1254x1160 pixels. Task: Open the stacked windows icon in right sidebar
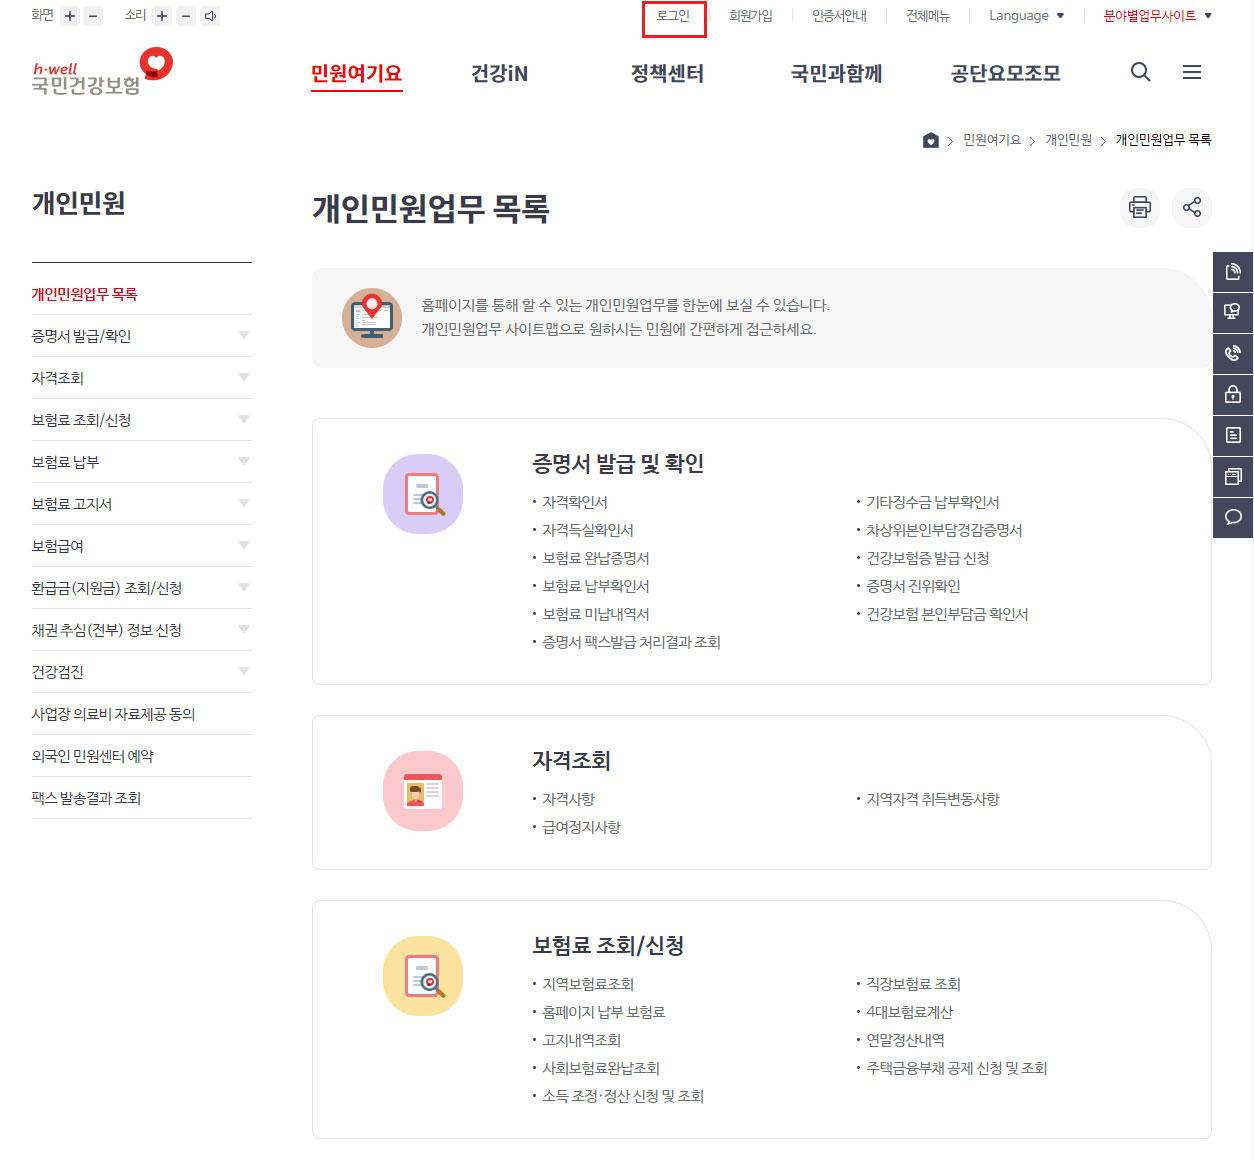pos(1233,476)
